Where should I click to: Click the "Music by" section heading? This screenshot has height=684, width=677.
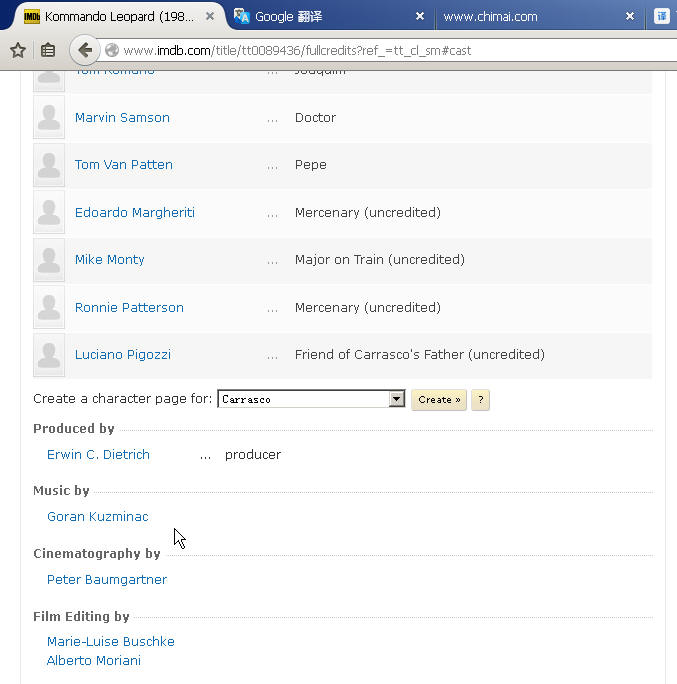(x=61, y=490)
